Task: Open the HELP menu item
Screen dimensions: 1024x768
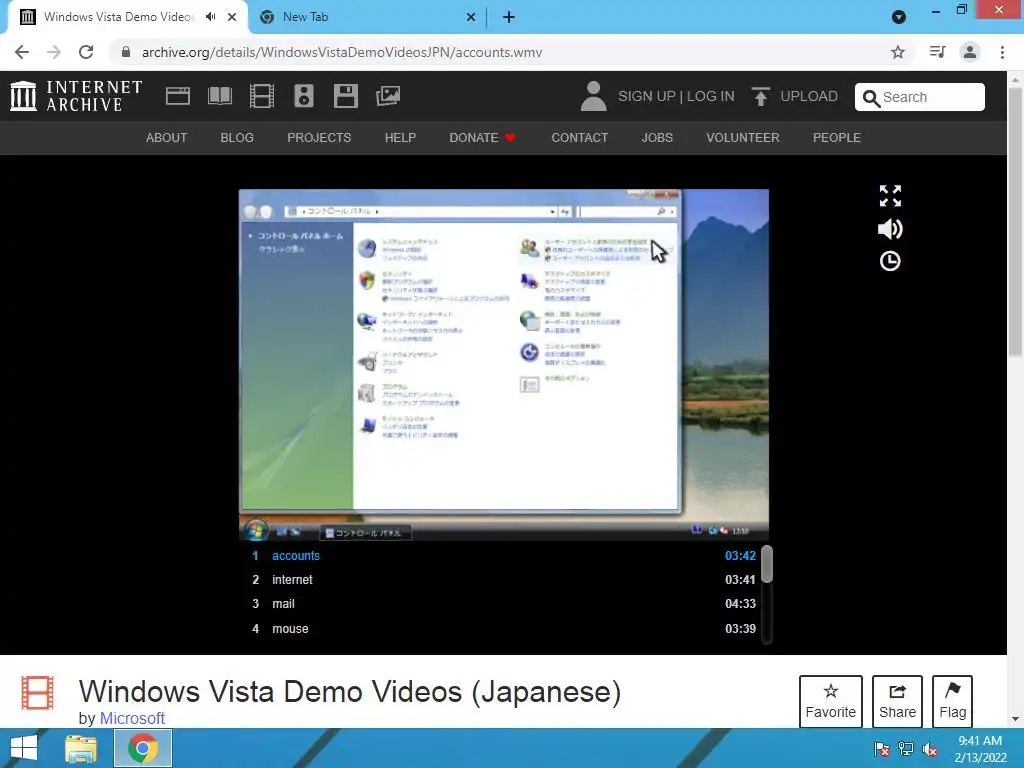Action: 400,138
